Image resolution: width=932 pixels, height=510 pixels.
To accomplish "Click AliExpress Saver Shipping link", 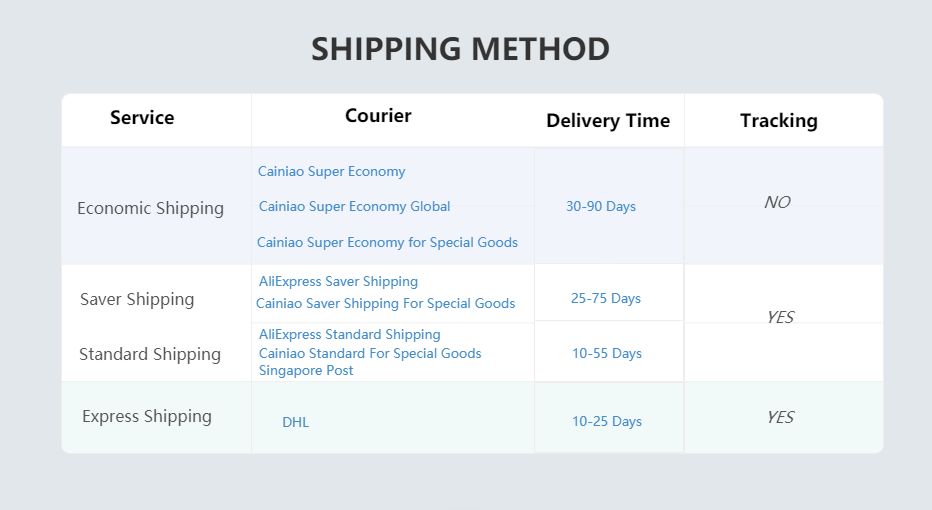I will (x=338, y=282).
